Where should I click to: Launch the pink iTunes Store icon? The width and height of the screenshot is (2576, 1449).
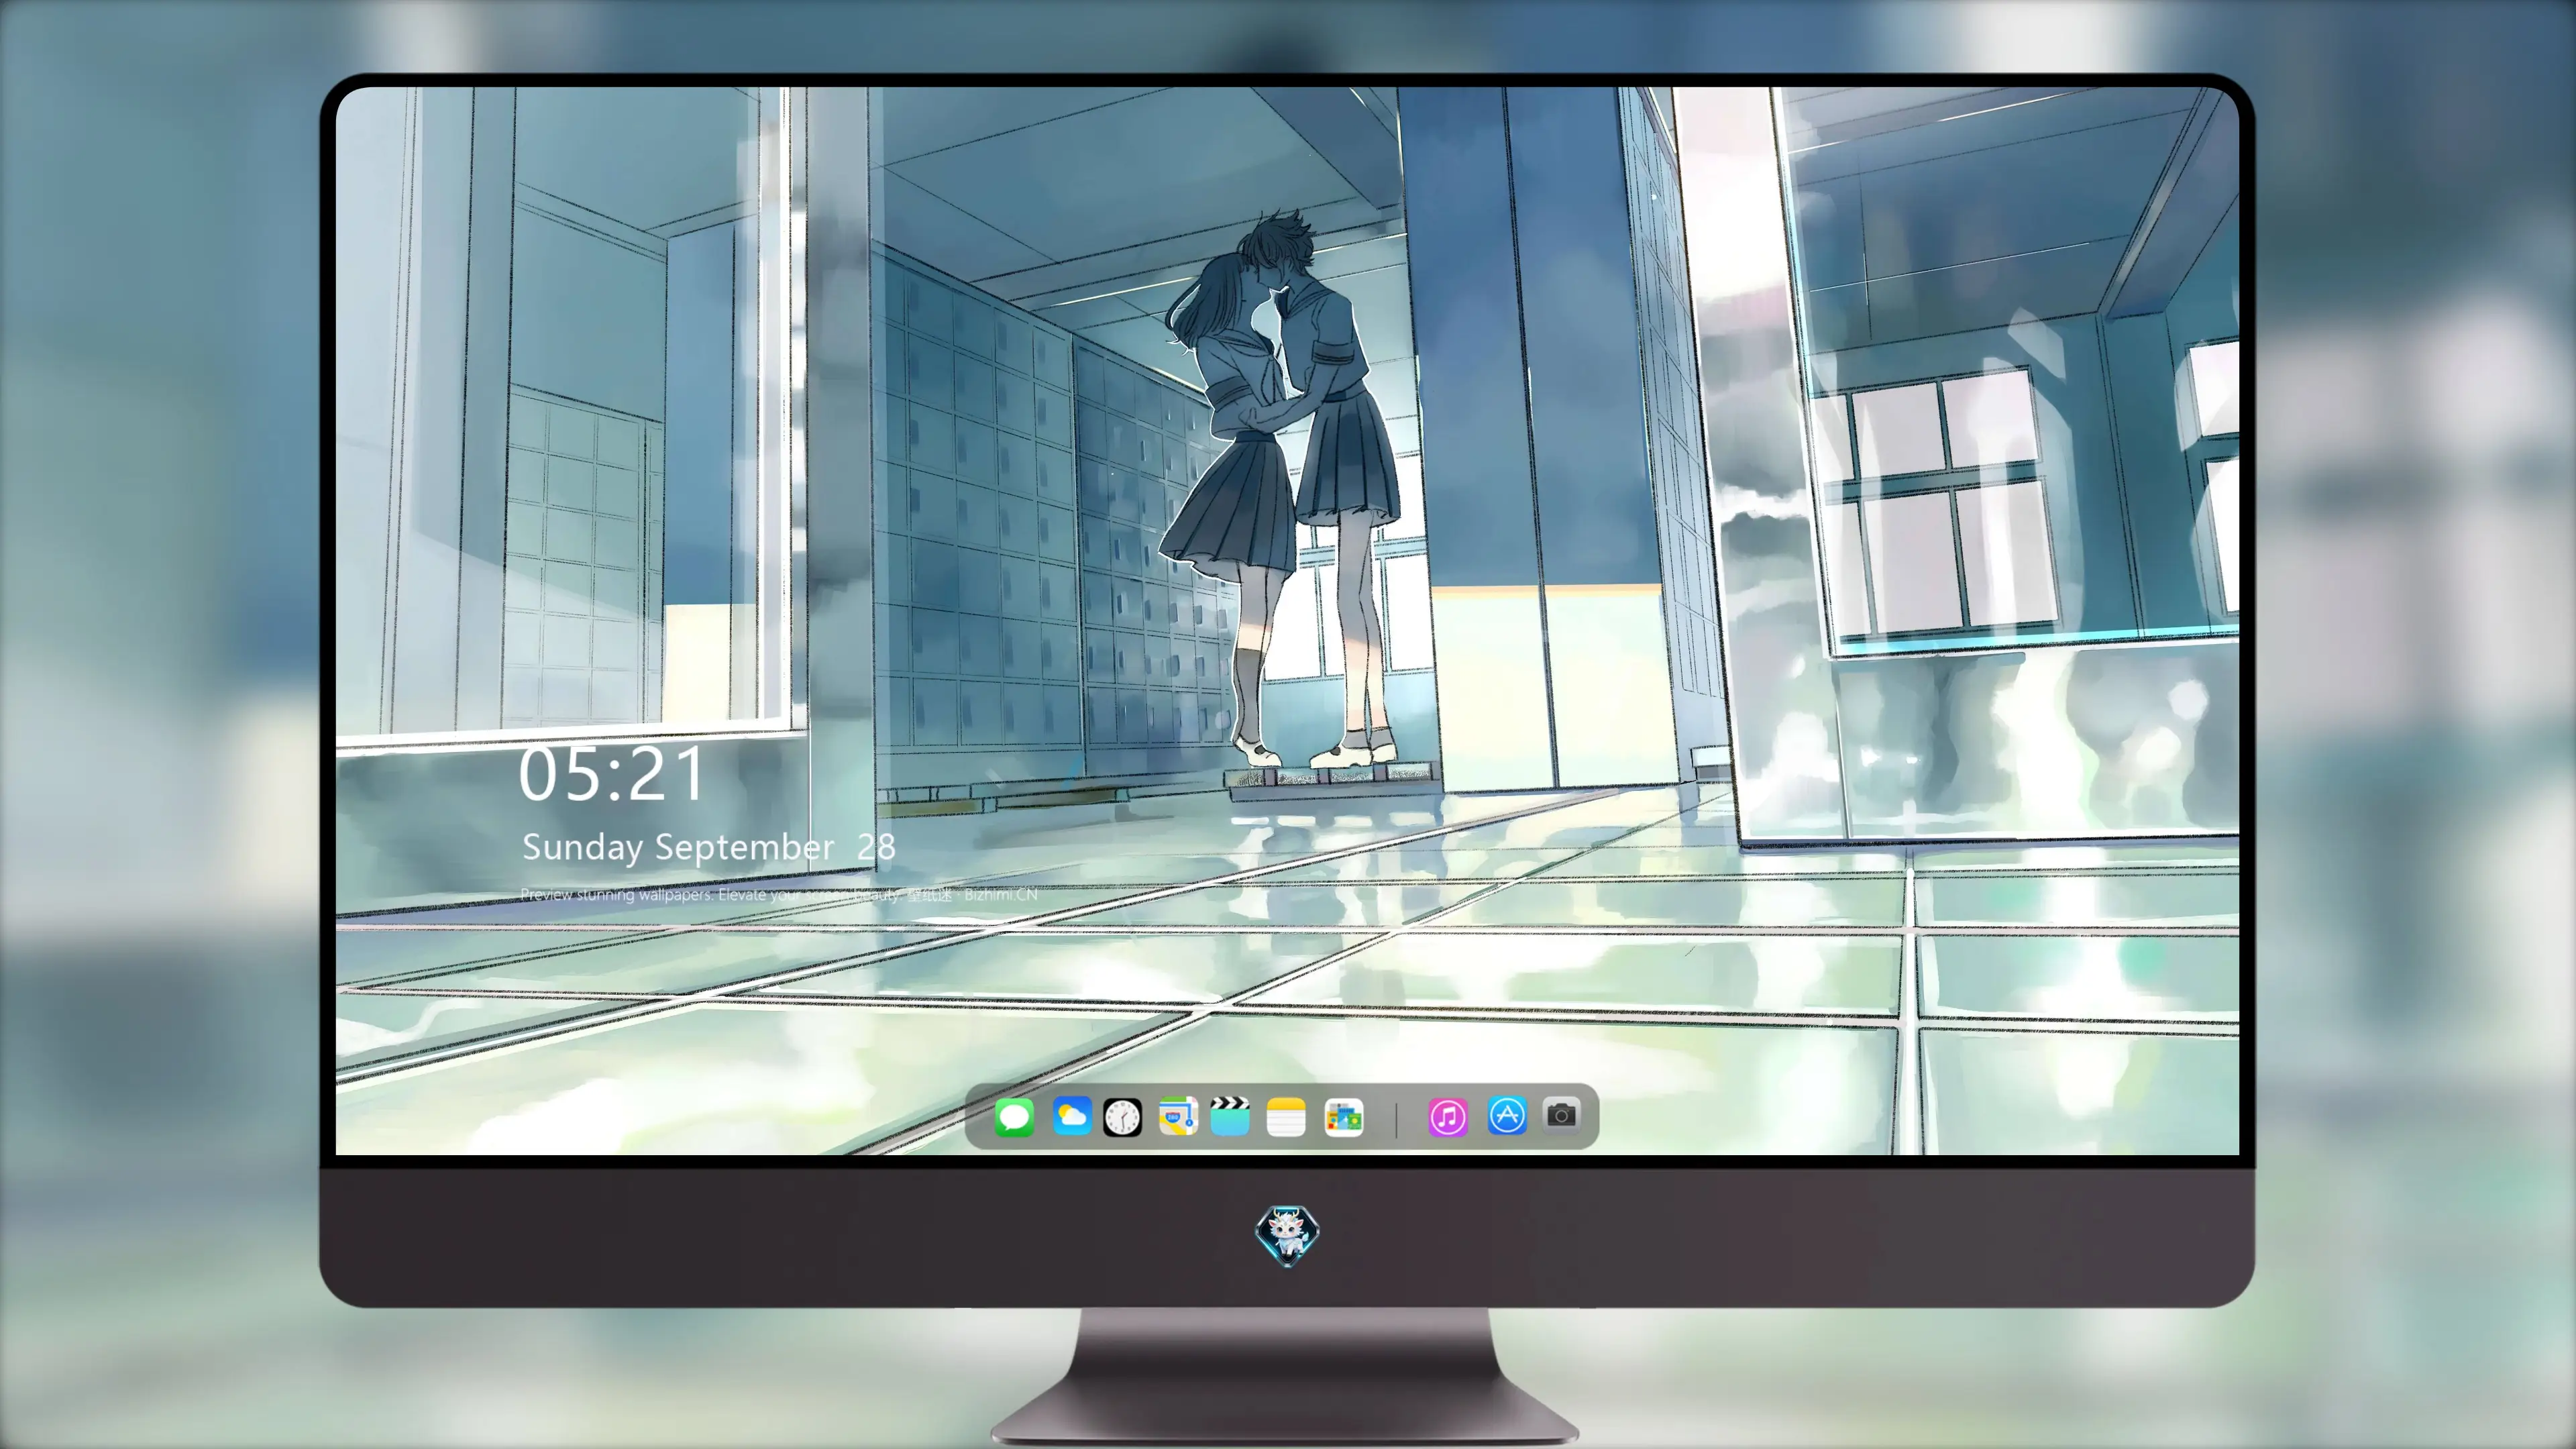coord(1448,1117)
